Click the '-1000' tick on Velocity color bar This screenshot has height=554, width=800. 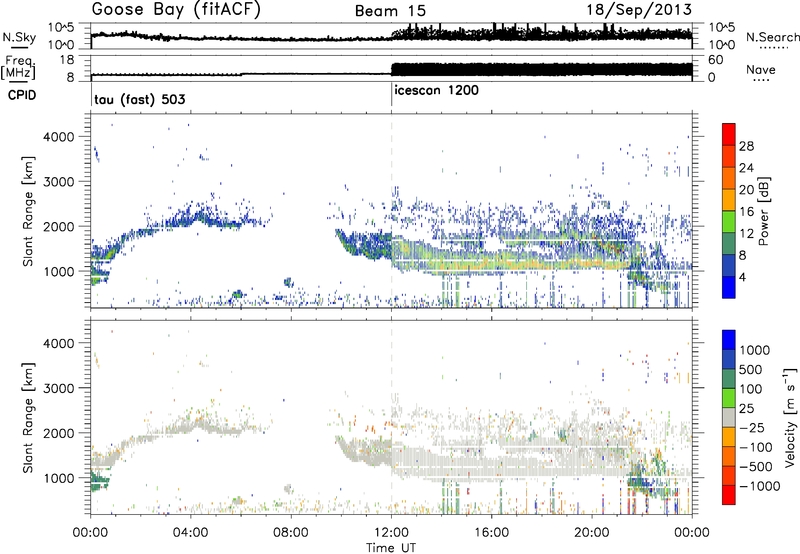coord(759,486)
